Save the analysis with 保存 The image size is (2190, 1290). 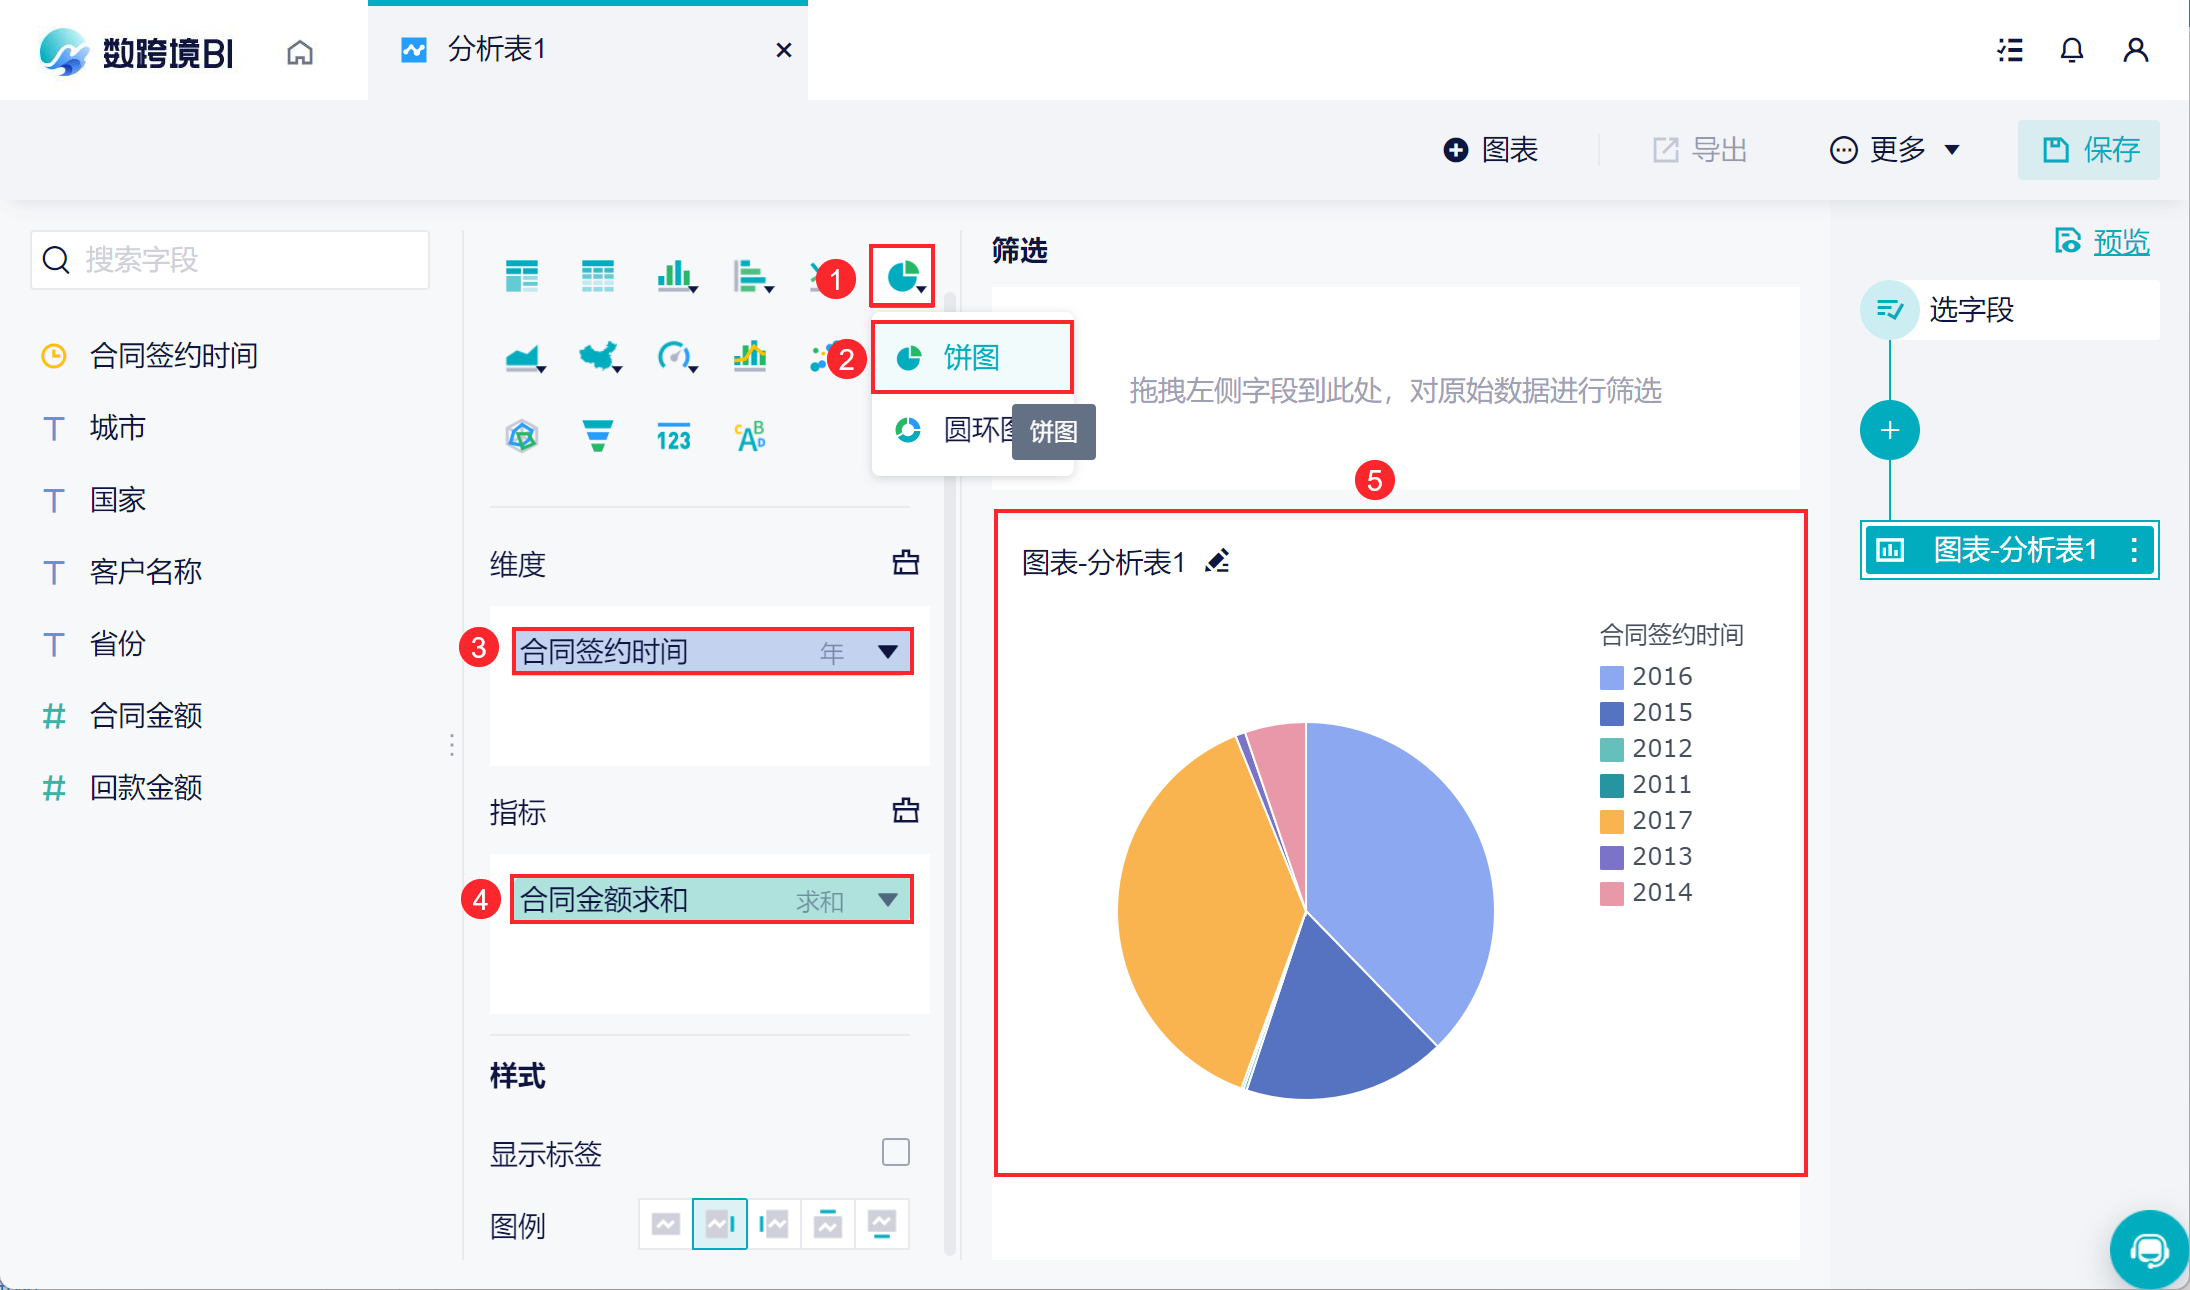pyautogui.click(x=2089, y=150)
